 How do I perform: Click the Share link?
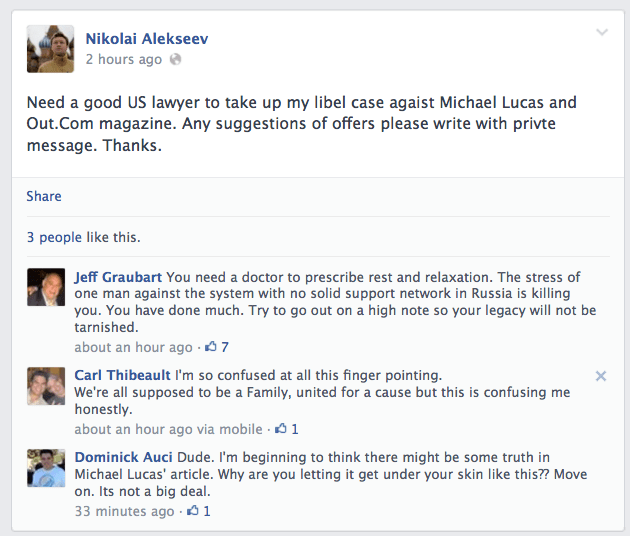[44, 196]
